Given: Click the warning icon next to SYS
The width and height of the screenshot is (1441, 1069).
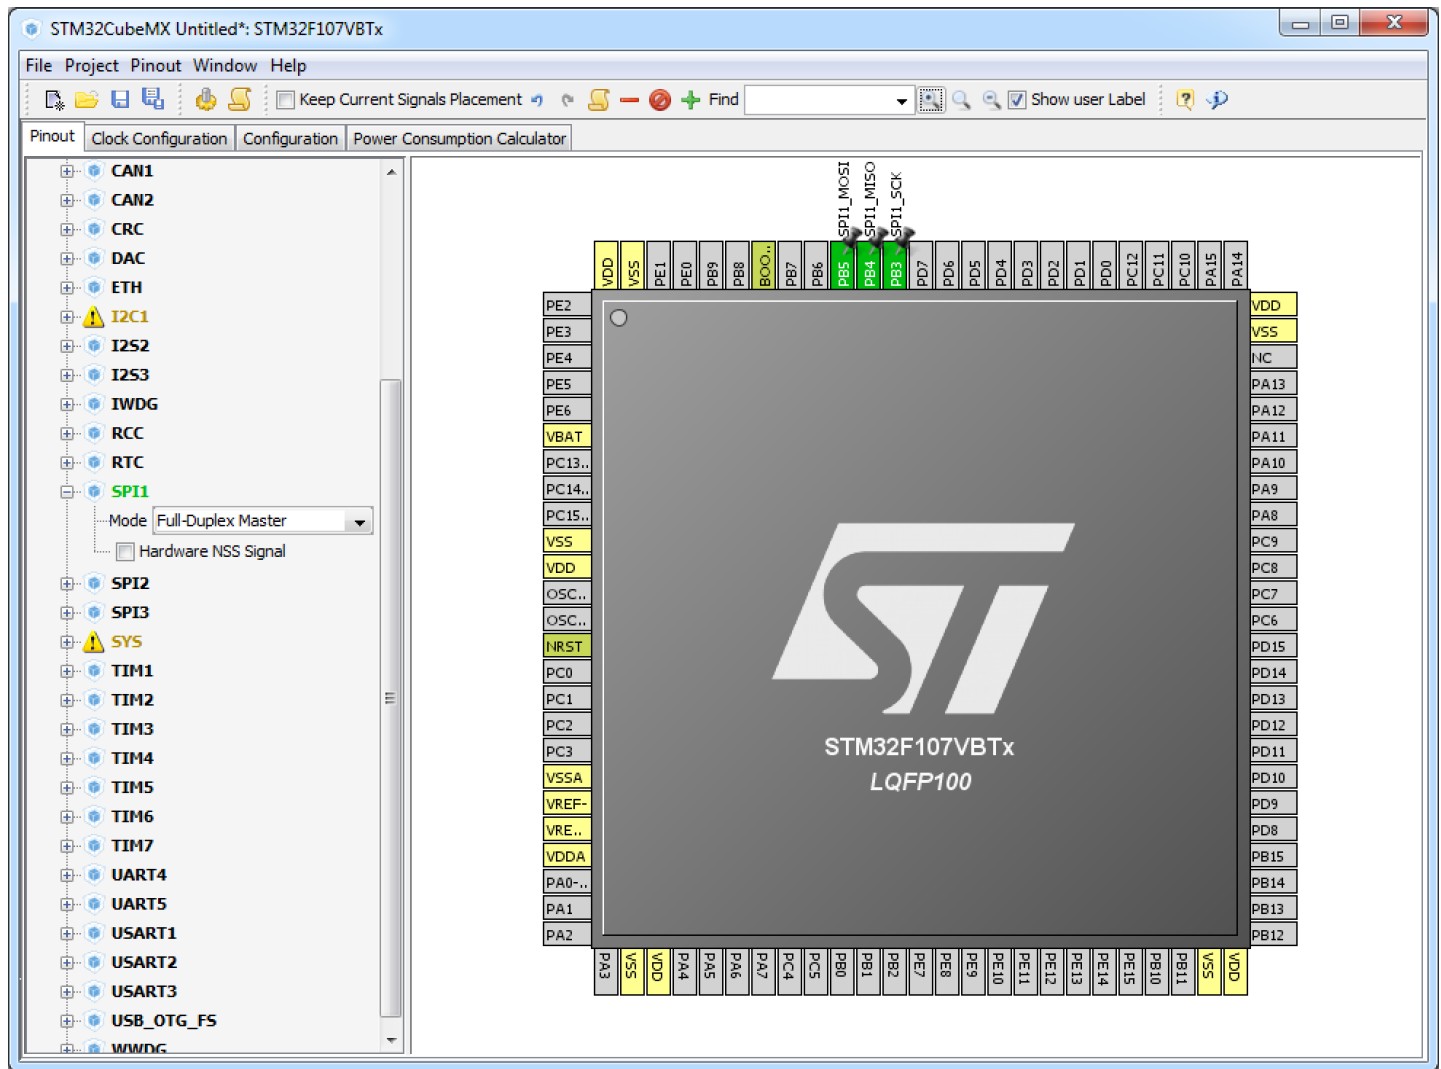Looking at the screenshot, I should [93, 642].
